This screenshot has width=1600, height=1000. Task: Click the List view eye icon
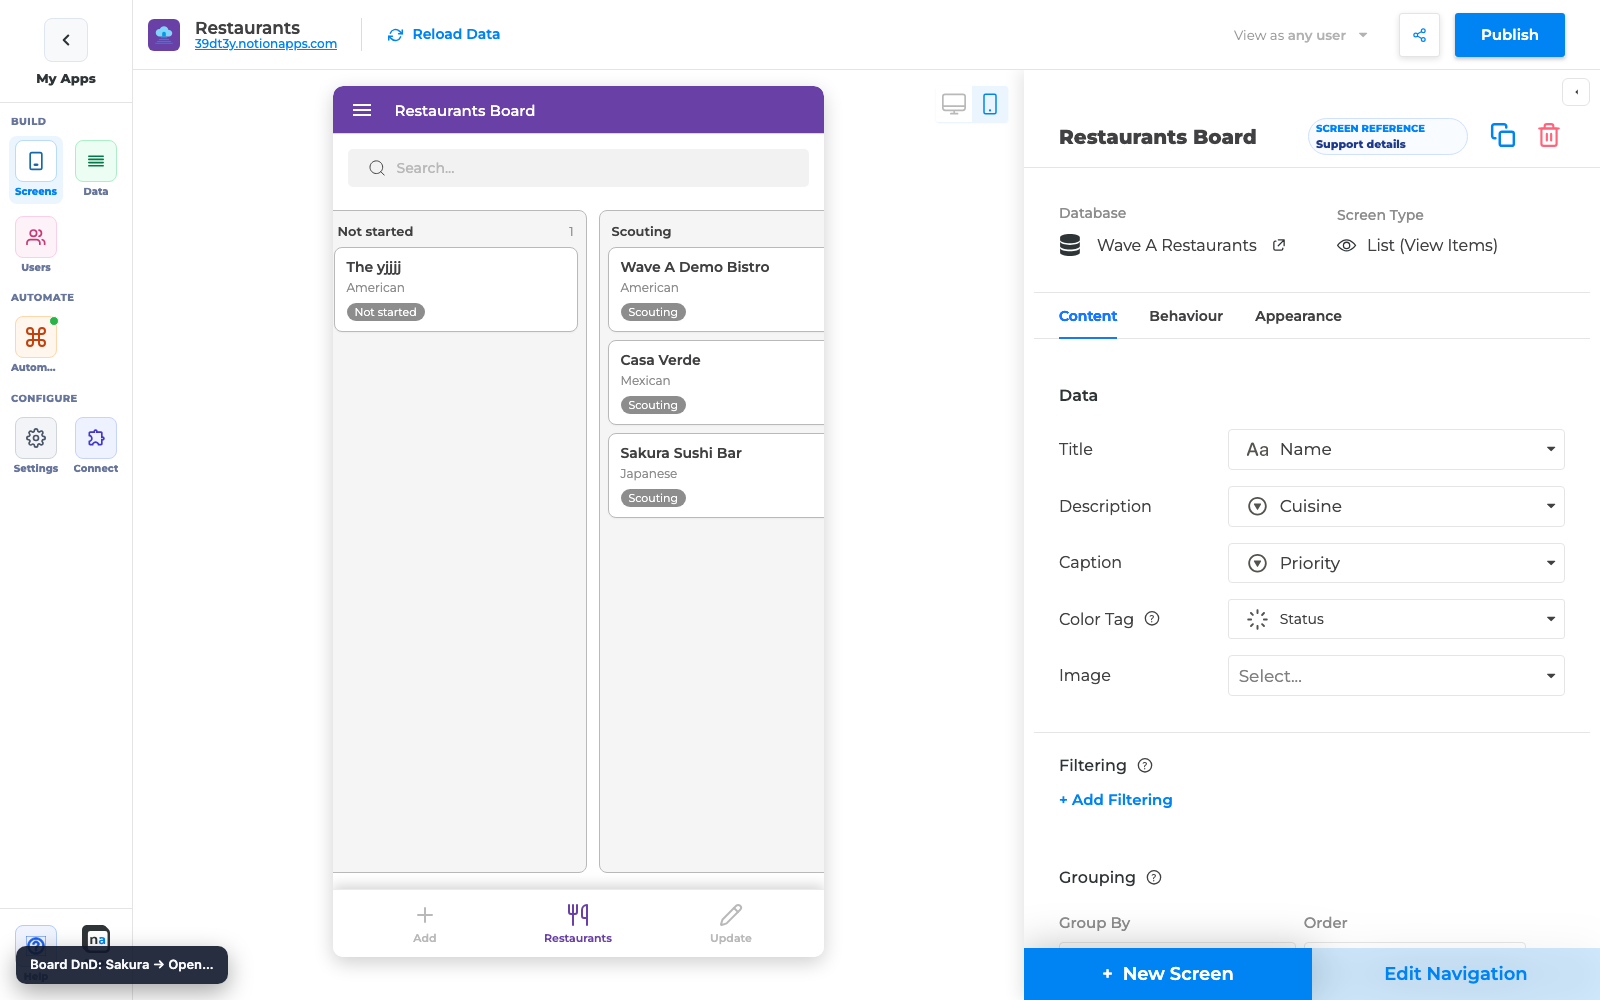click(x=1347, y=245)
